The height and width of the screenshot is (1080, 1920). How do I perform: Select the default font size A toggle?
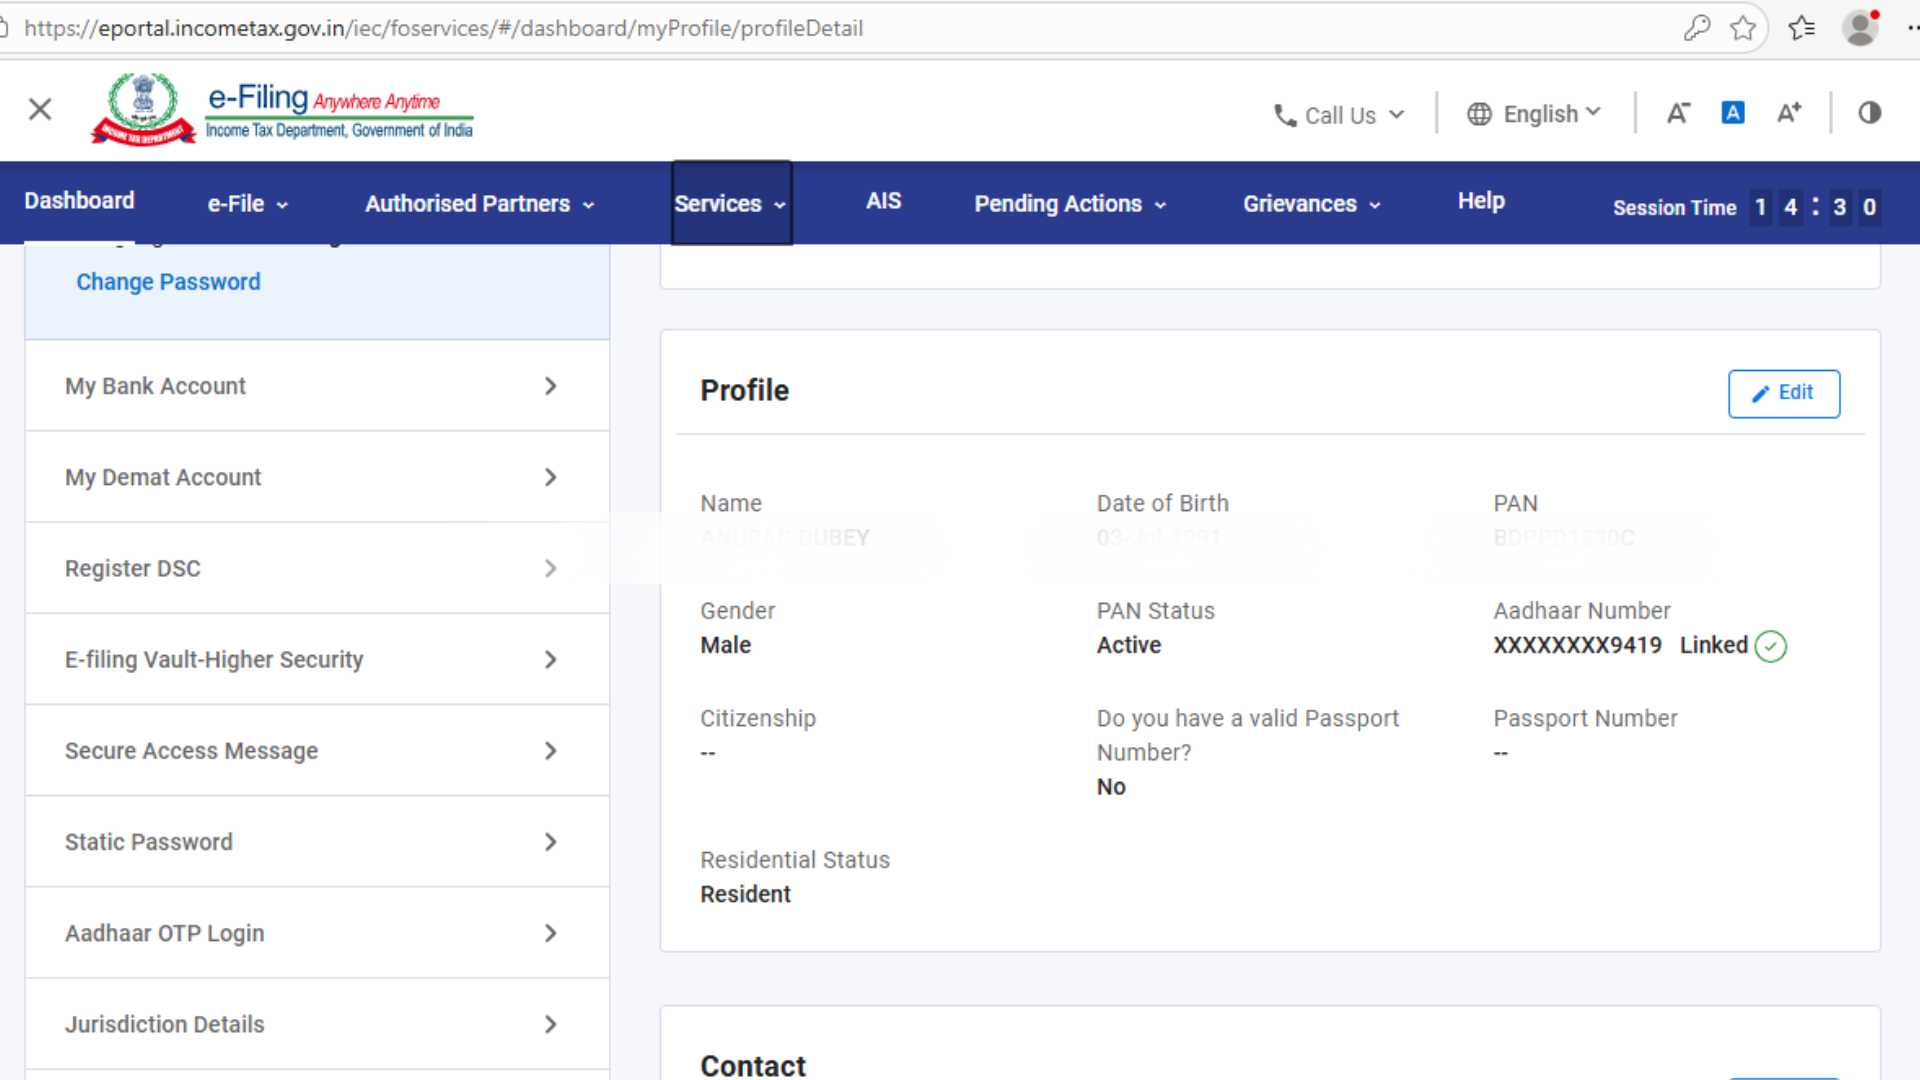pyautogui.click(x=1733, y=112)
